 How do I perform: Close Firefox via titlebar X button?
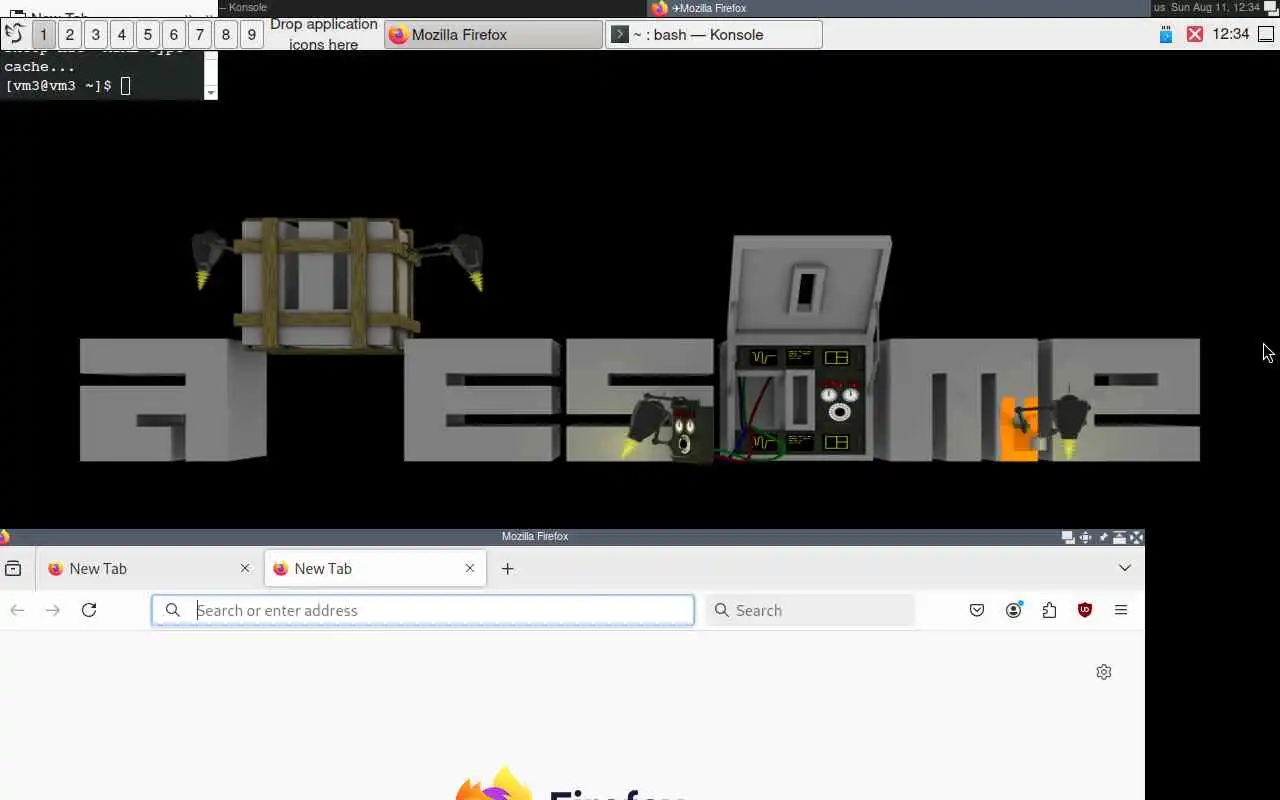[x=1136, y=537]
